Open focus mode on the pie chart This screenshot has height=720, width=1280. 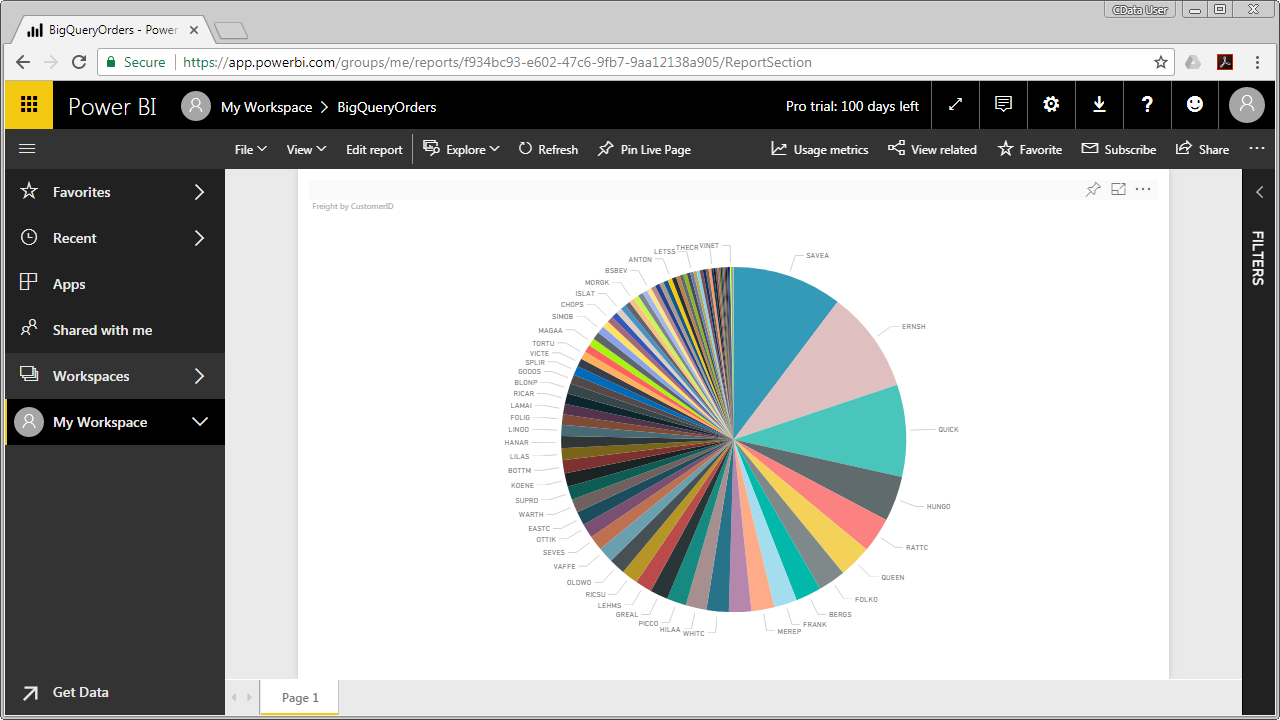[1117, 188]
